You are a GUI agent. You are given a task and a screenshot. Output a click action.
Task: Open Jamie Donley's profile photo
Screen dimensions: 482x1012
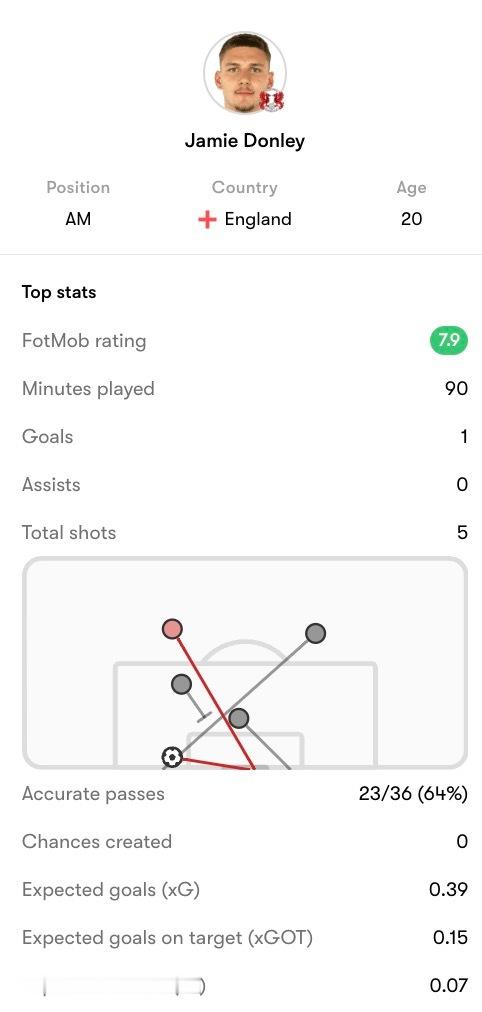click(245, 73)
